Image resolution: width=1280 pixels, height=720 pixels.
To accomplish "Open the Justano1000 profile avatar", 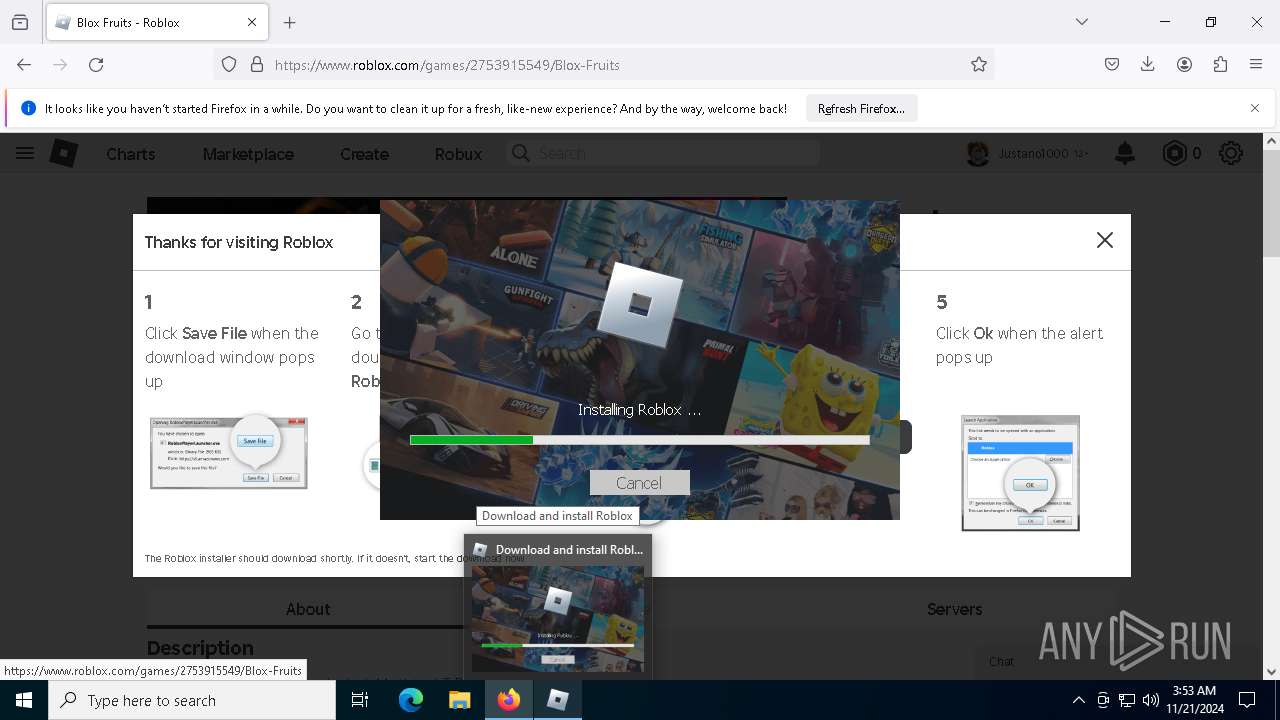I will (x=978, y=153).
